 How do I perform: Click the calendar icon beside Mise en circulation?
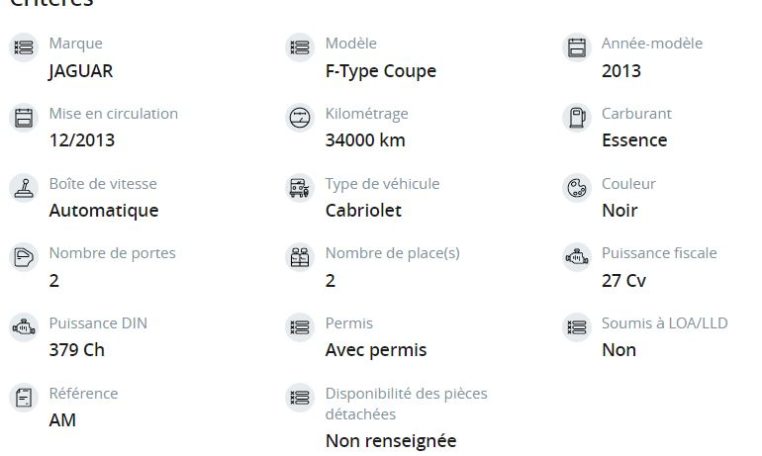tap(24, 118)
